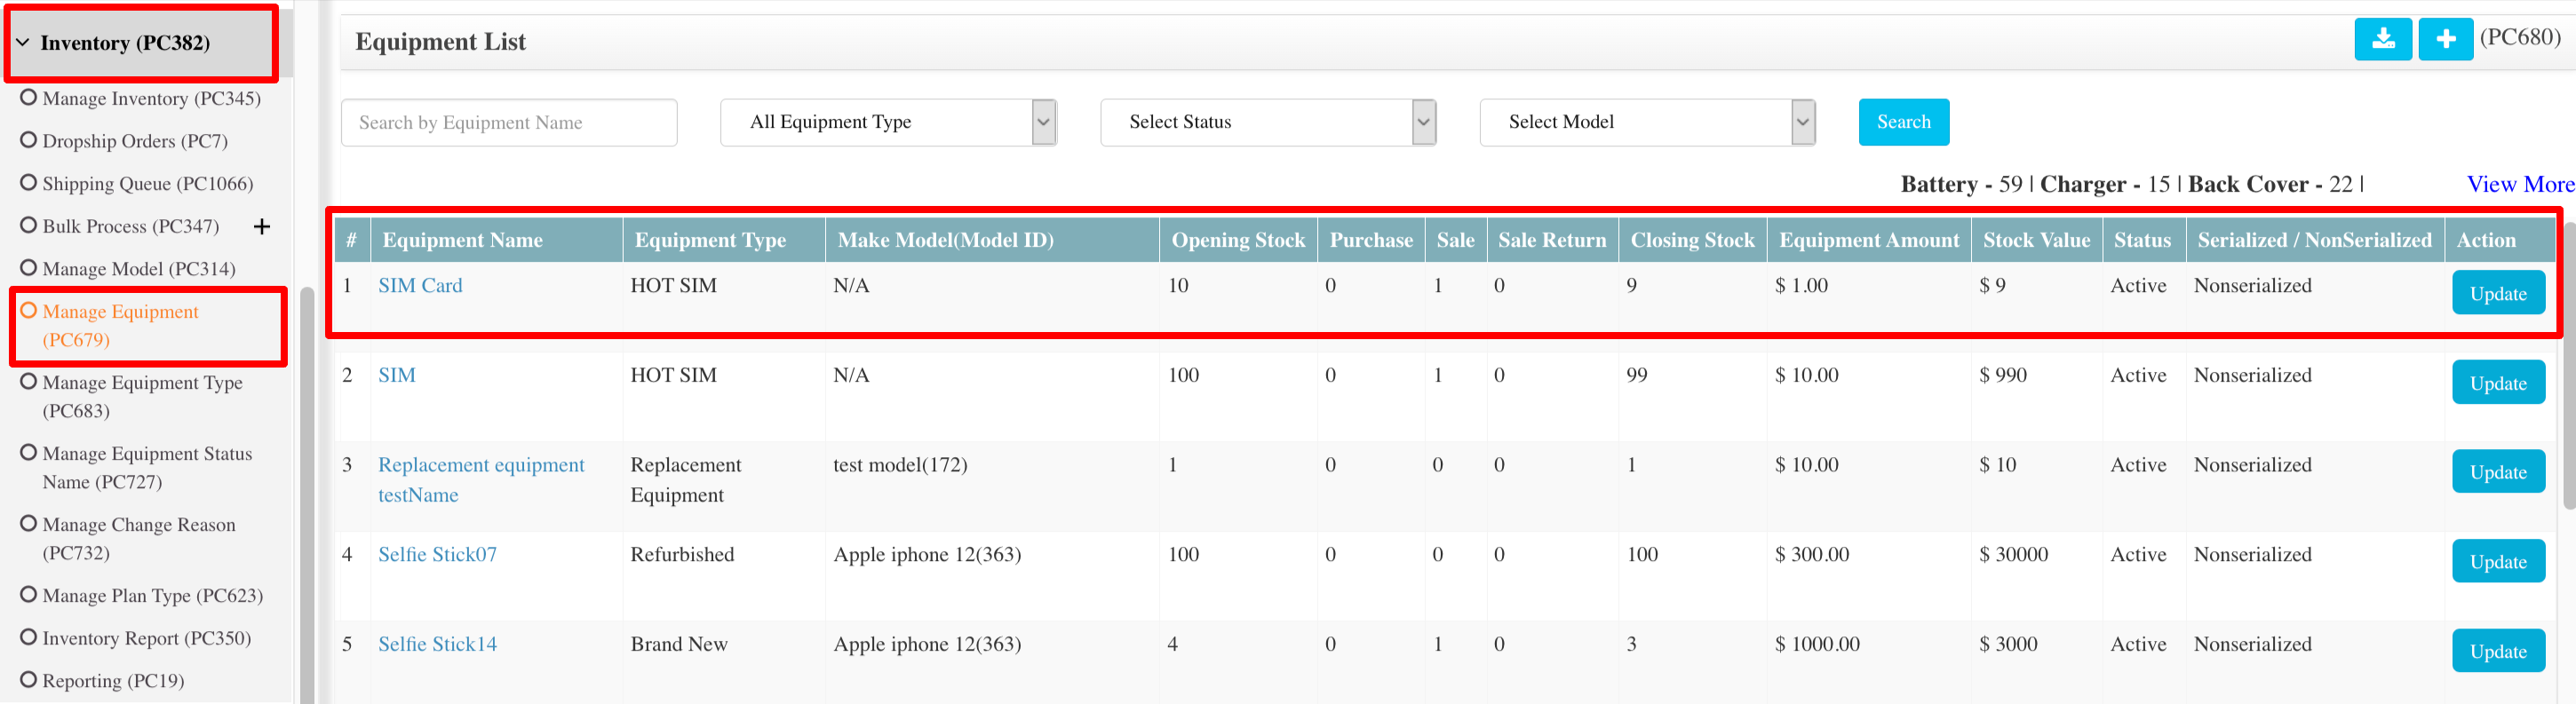This screenshot has width=2576, height=704.
Task: Click the Opening Stock column header
Action: tap(1238, 240)
